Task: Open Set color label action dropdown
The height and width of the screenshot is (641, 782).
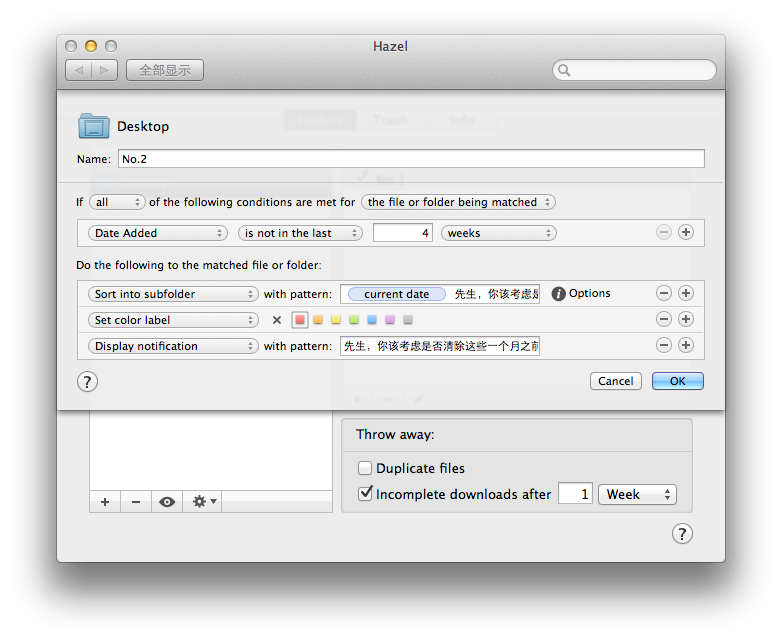Action: 173,320
